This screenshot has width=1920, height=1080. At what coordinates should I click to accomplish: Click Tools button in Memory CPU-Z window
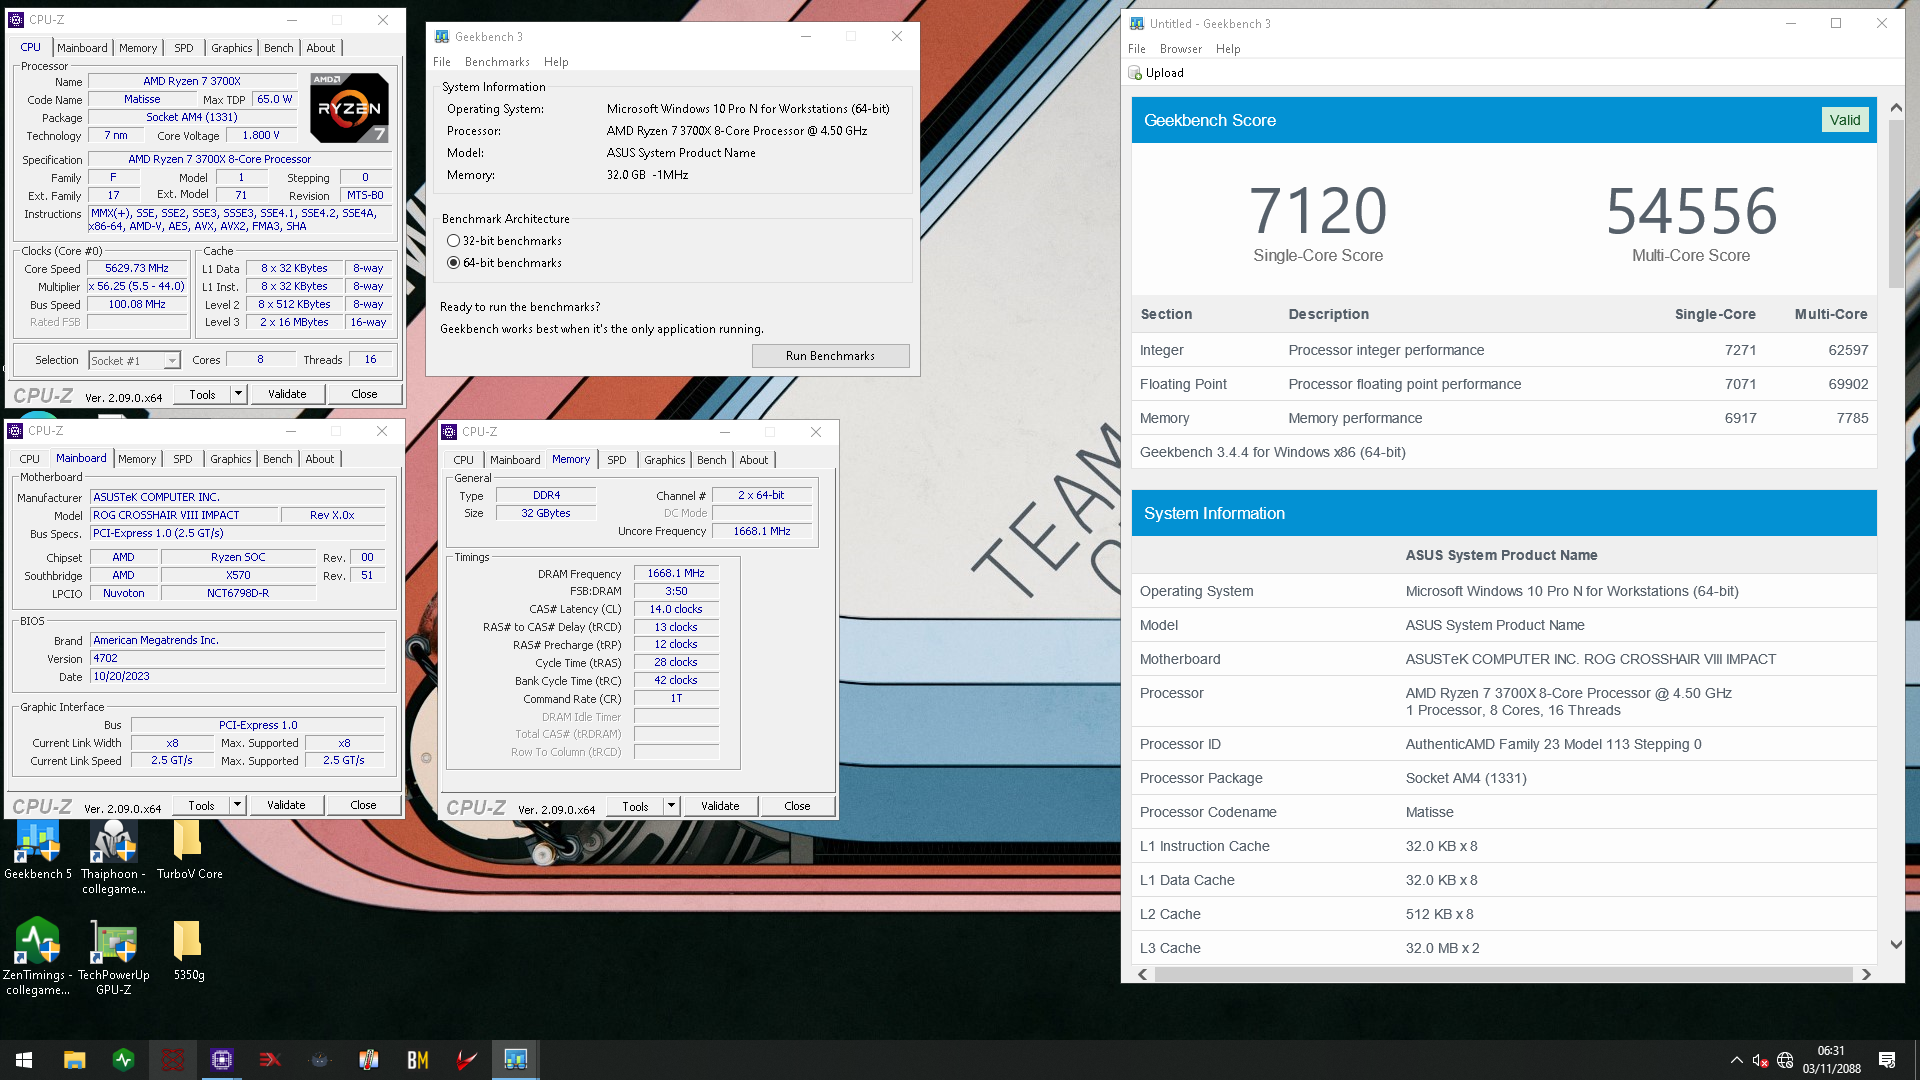(x=635, y=806)
